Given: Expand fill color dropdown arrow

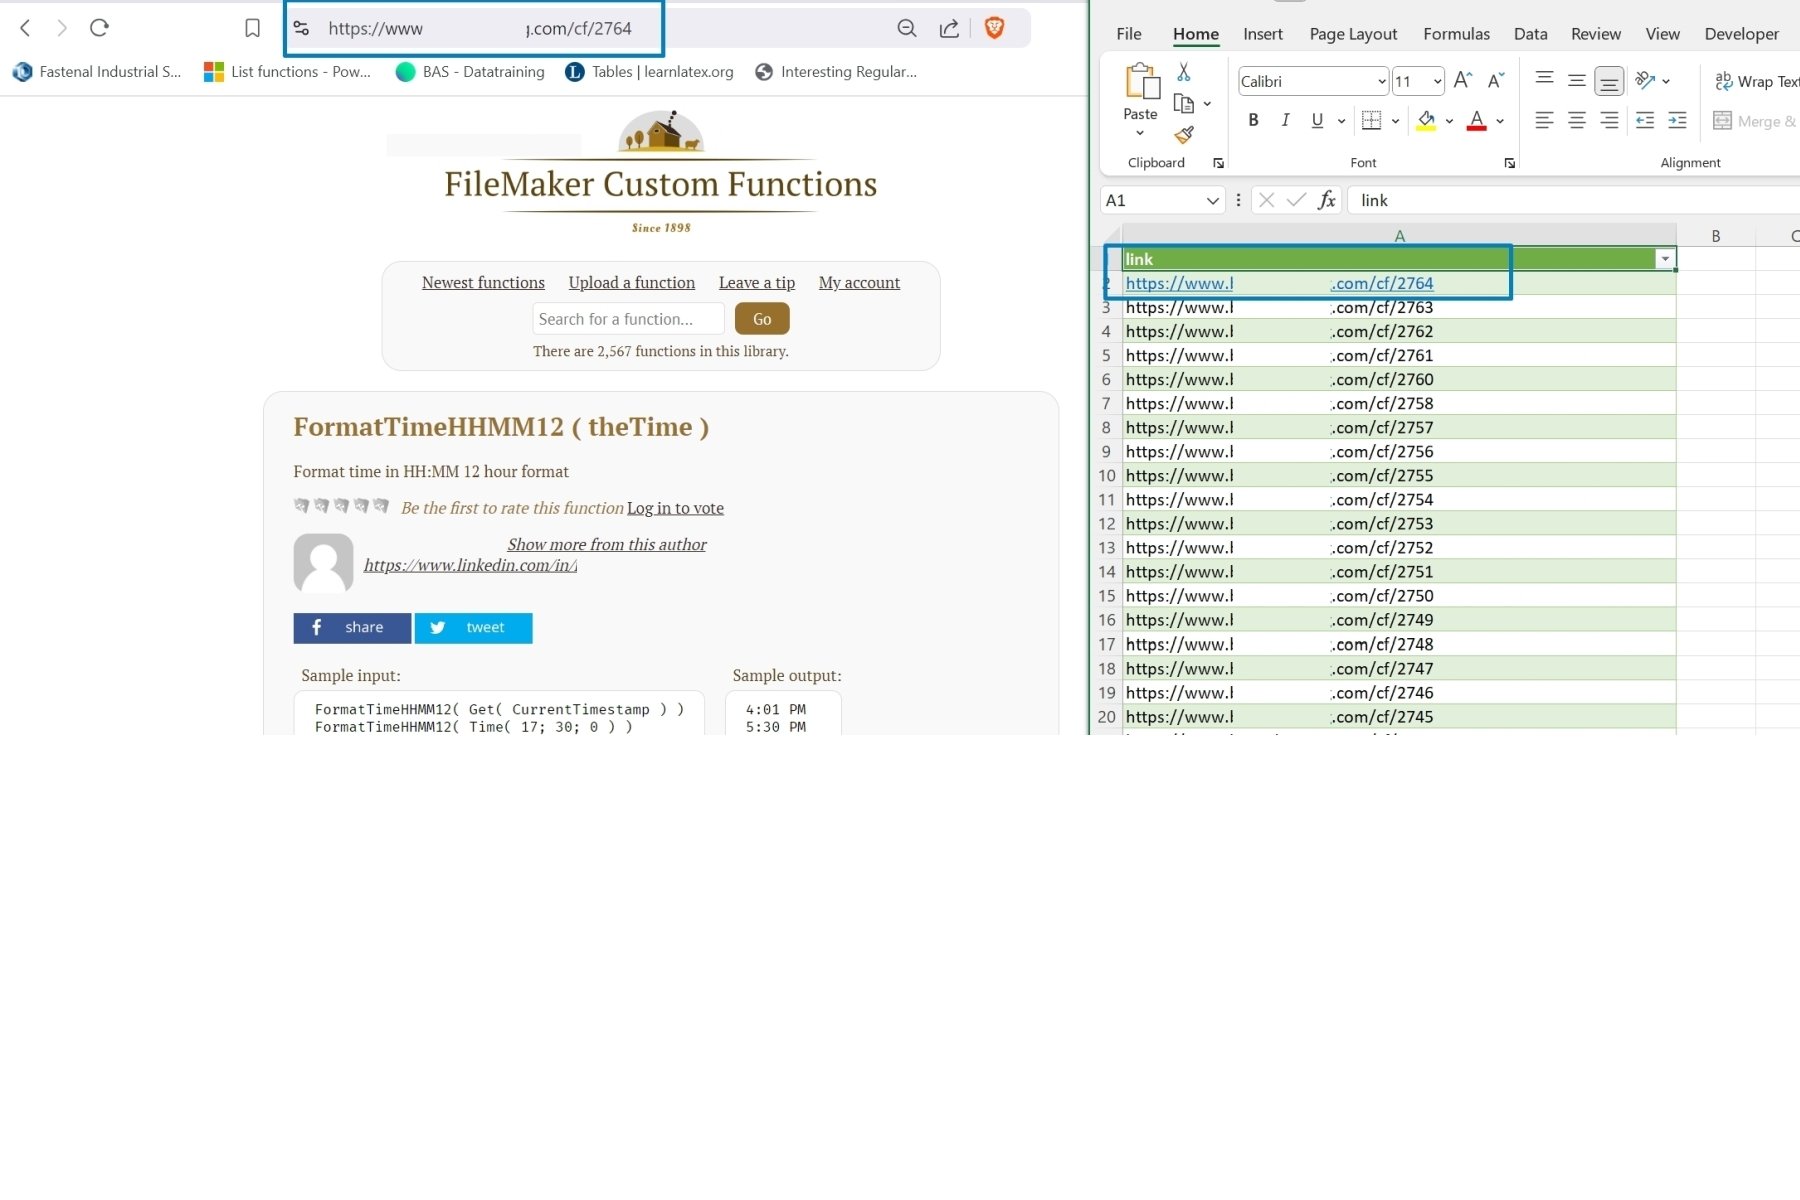Looking at the screenshot, I should click(x=1449, y=121).
